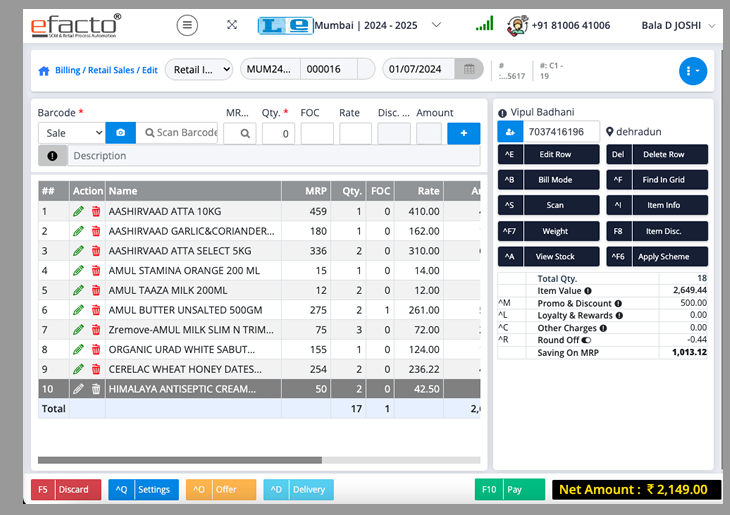Click the Offer button
This screenshot has width=730, height=515.
point(221,489)
